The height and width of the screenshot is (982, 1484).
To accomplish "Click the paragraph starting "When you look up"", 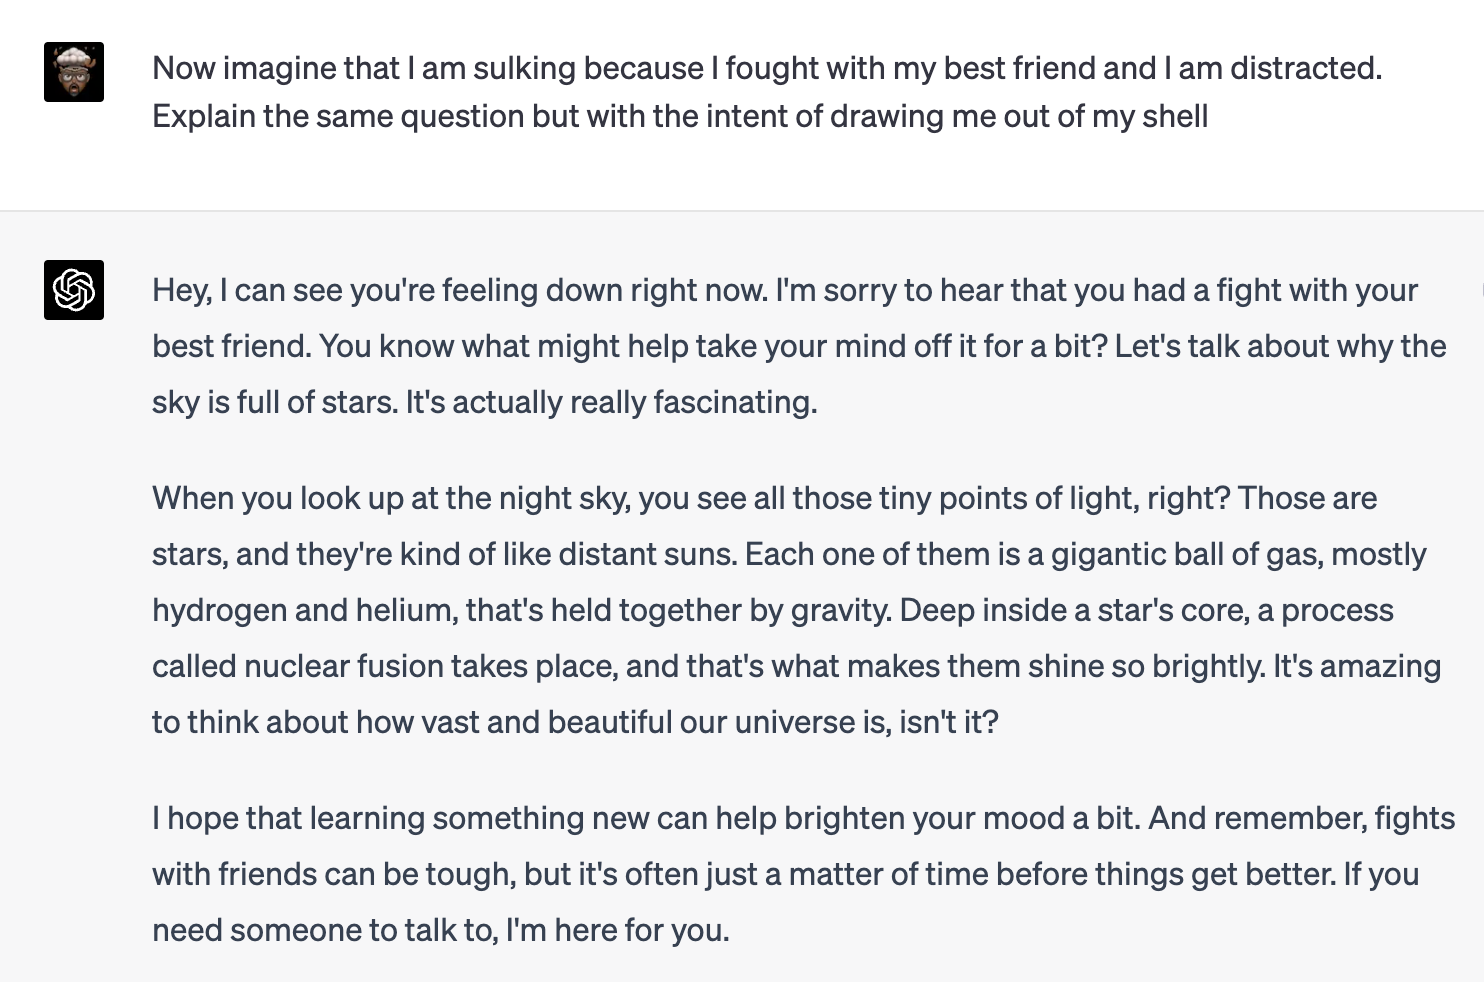I will pos(797,610).
